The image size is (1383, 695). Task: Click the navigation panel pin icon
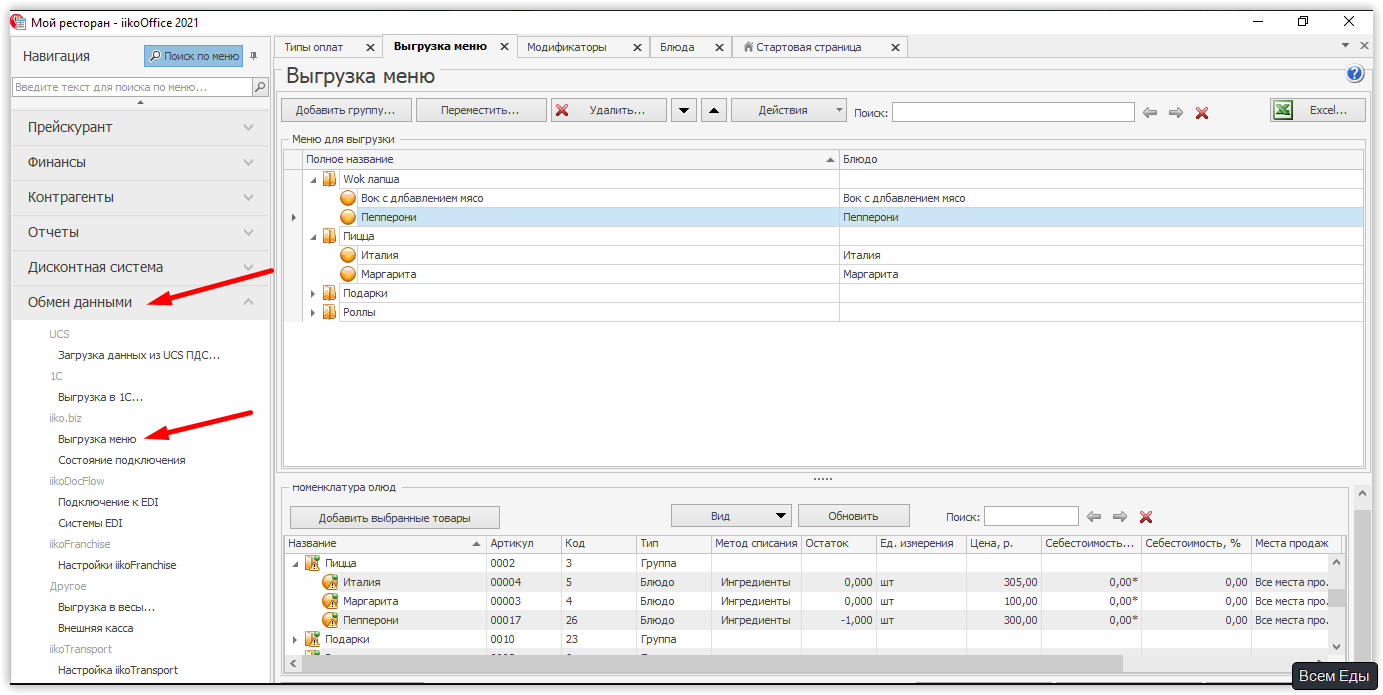tap(253, 56)
